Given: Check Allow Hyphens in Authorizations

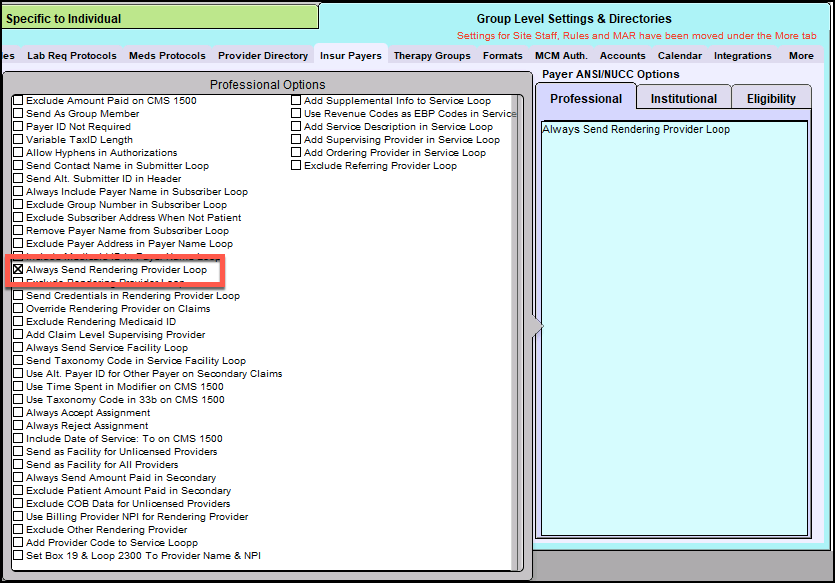Looking at the screenshot, I should coord(18,152).
